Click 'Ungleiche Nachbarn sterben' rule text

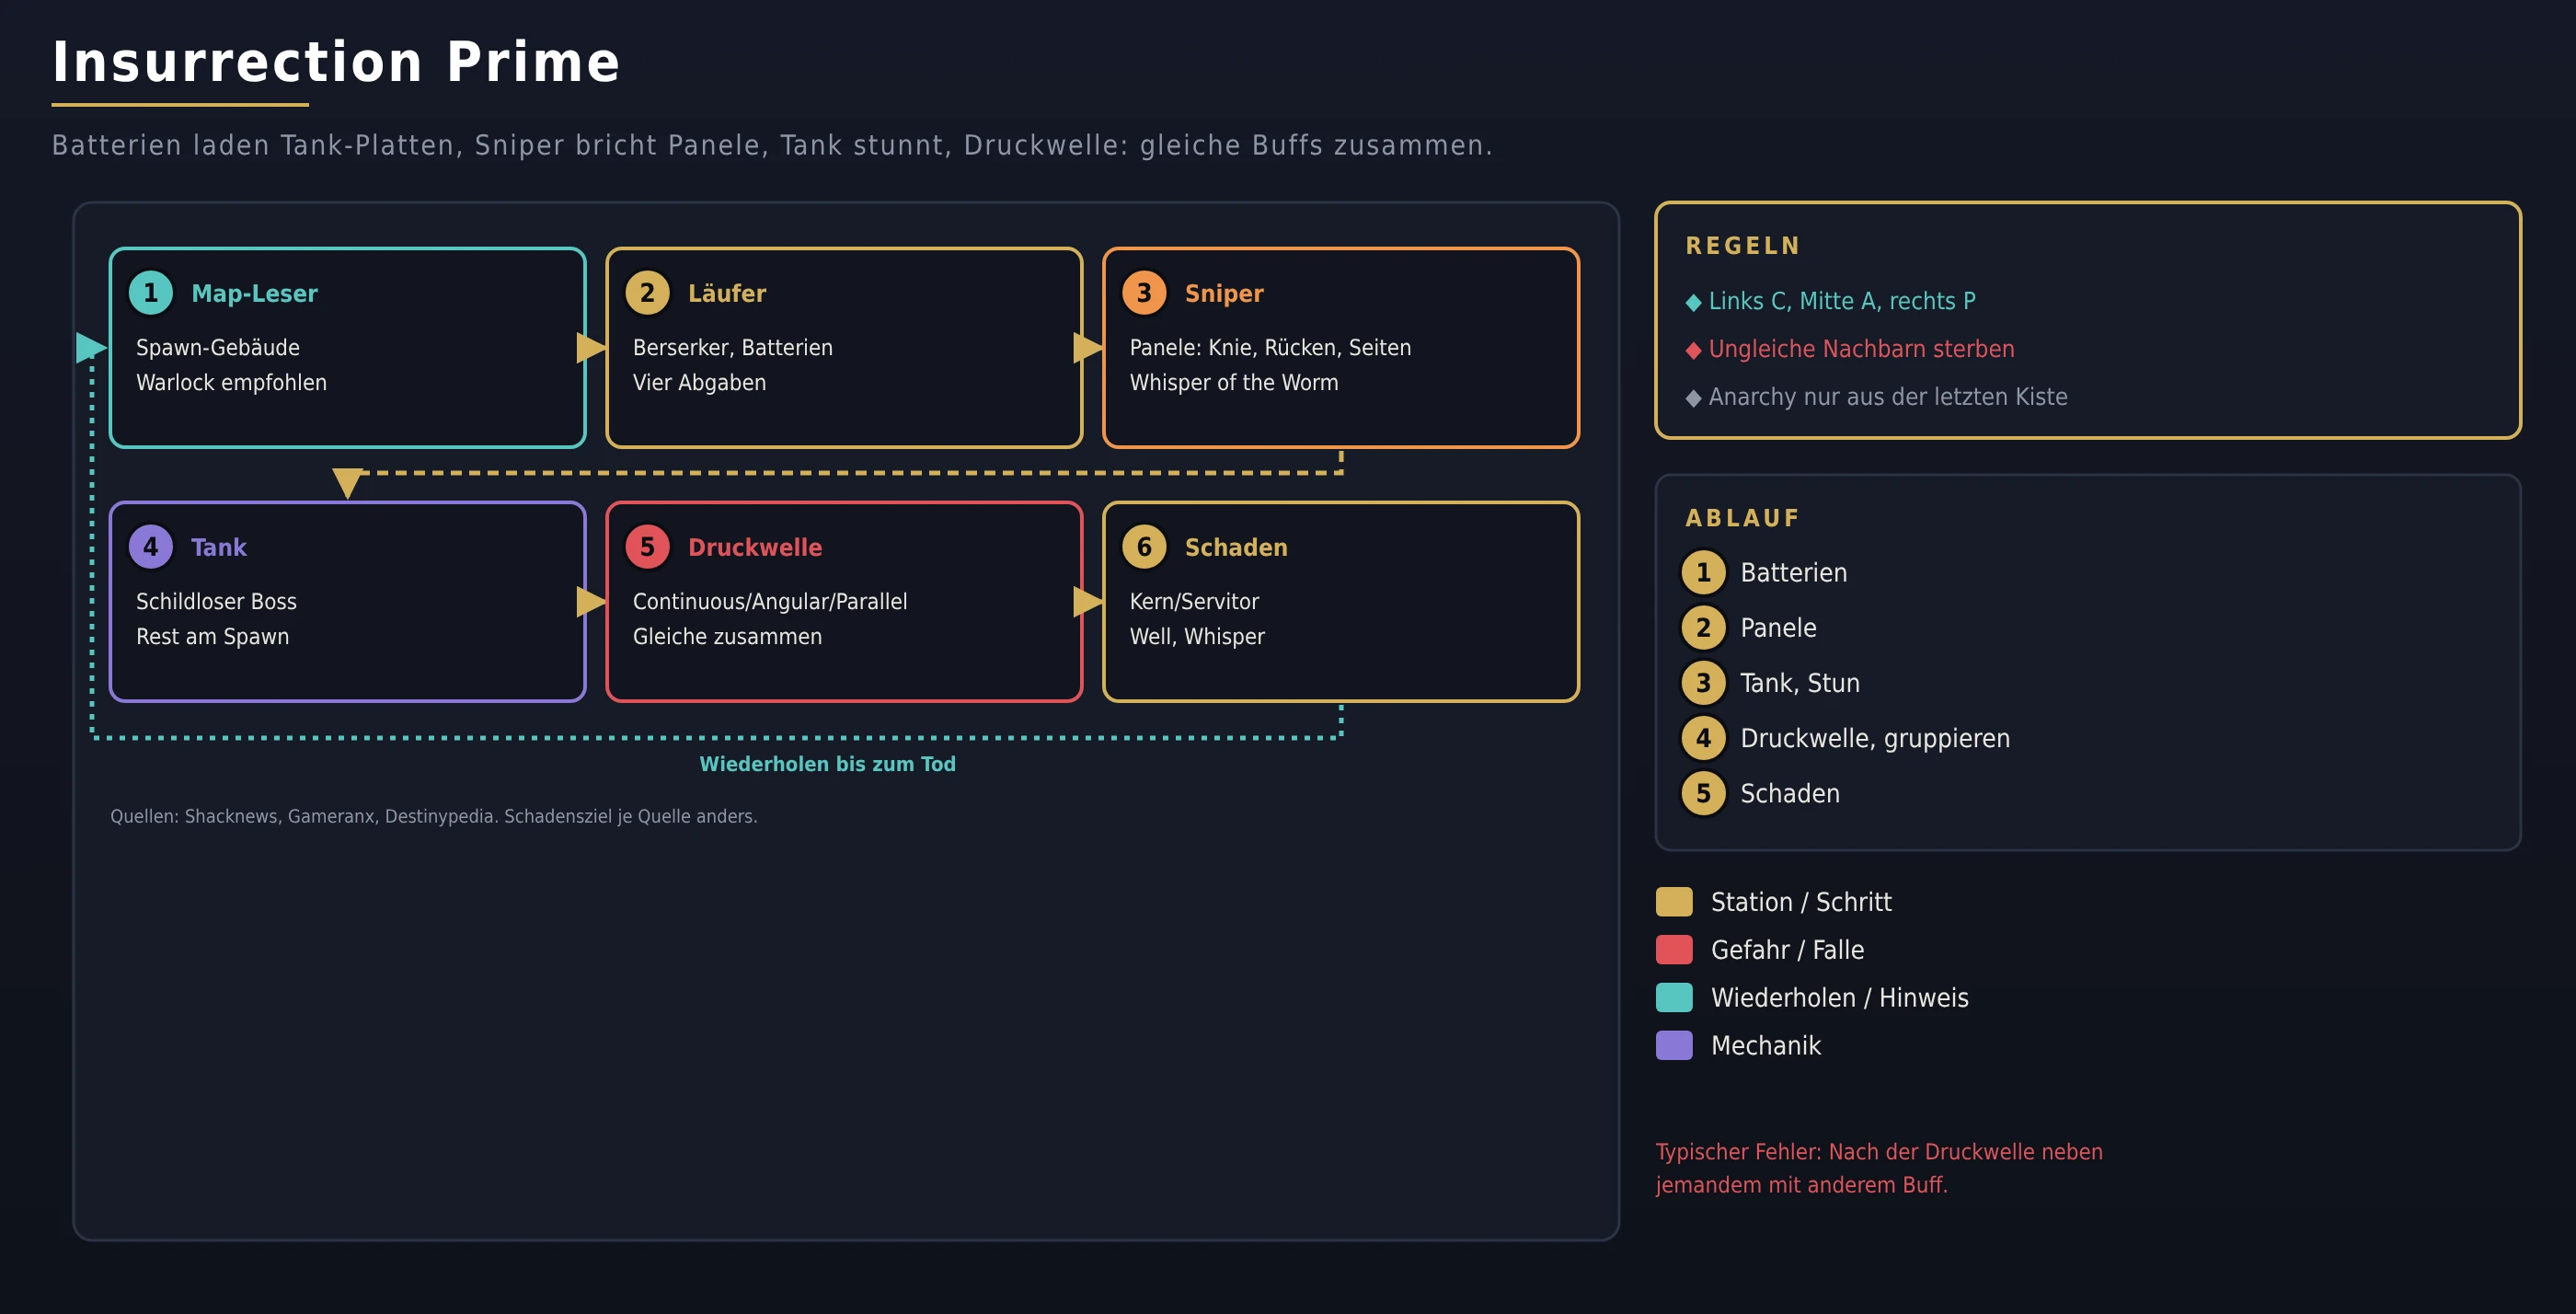[1861, 349]
